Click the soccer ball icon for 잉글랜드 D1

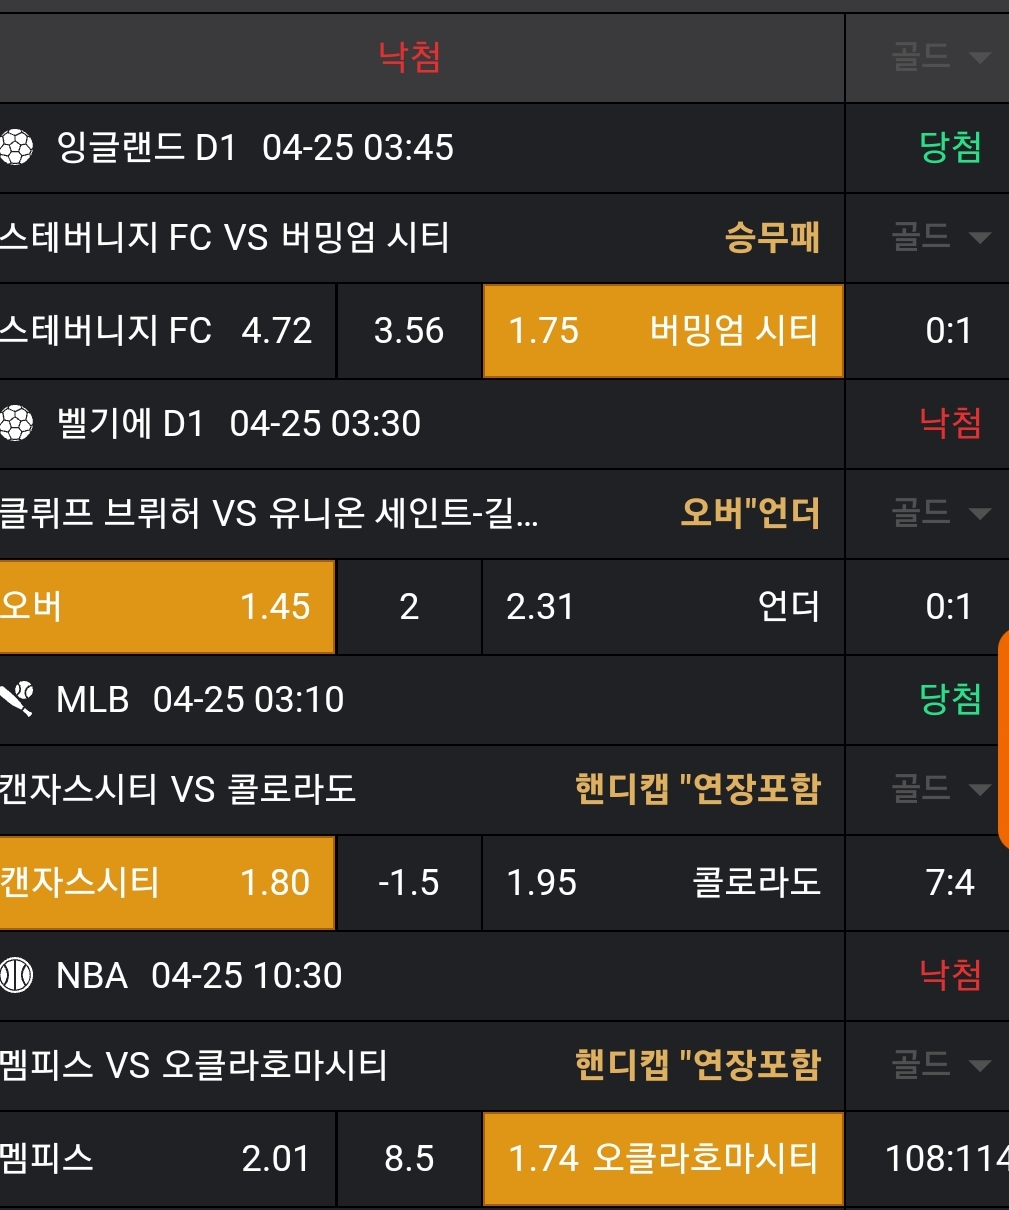pyautogui.click(x=17, y=148)
